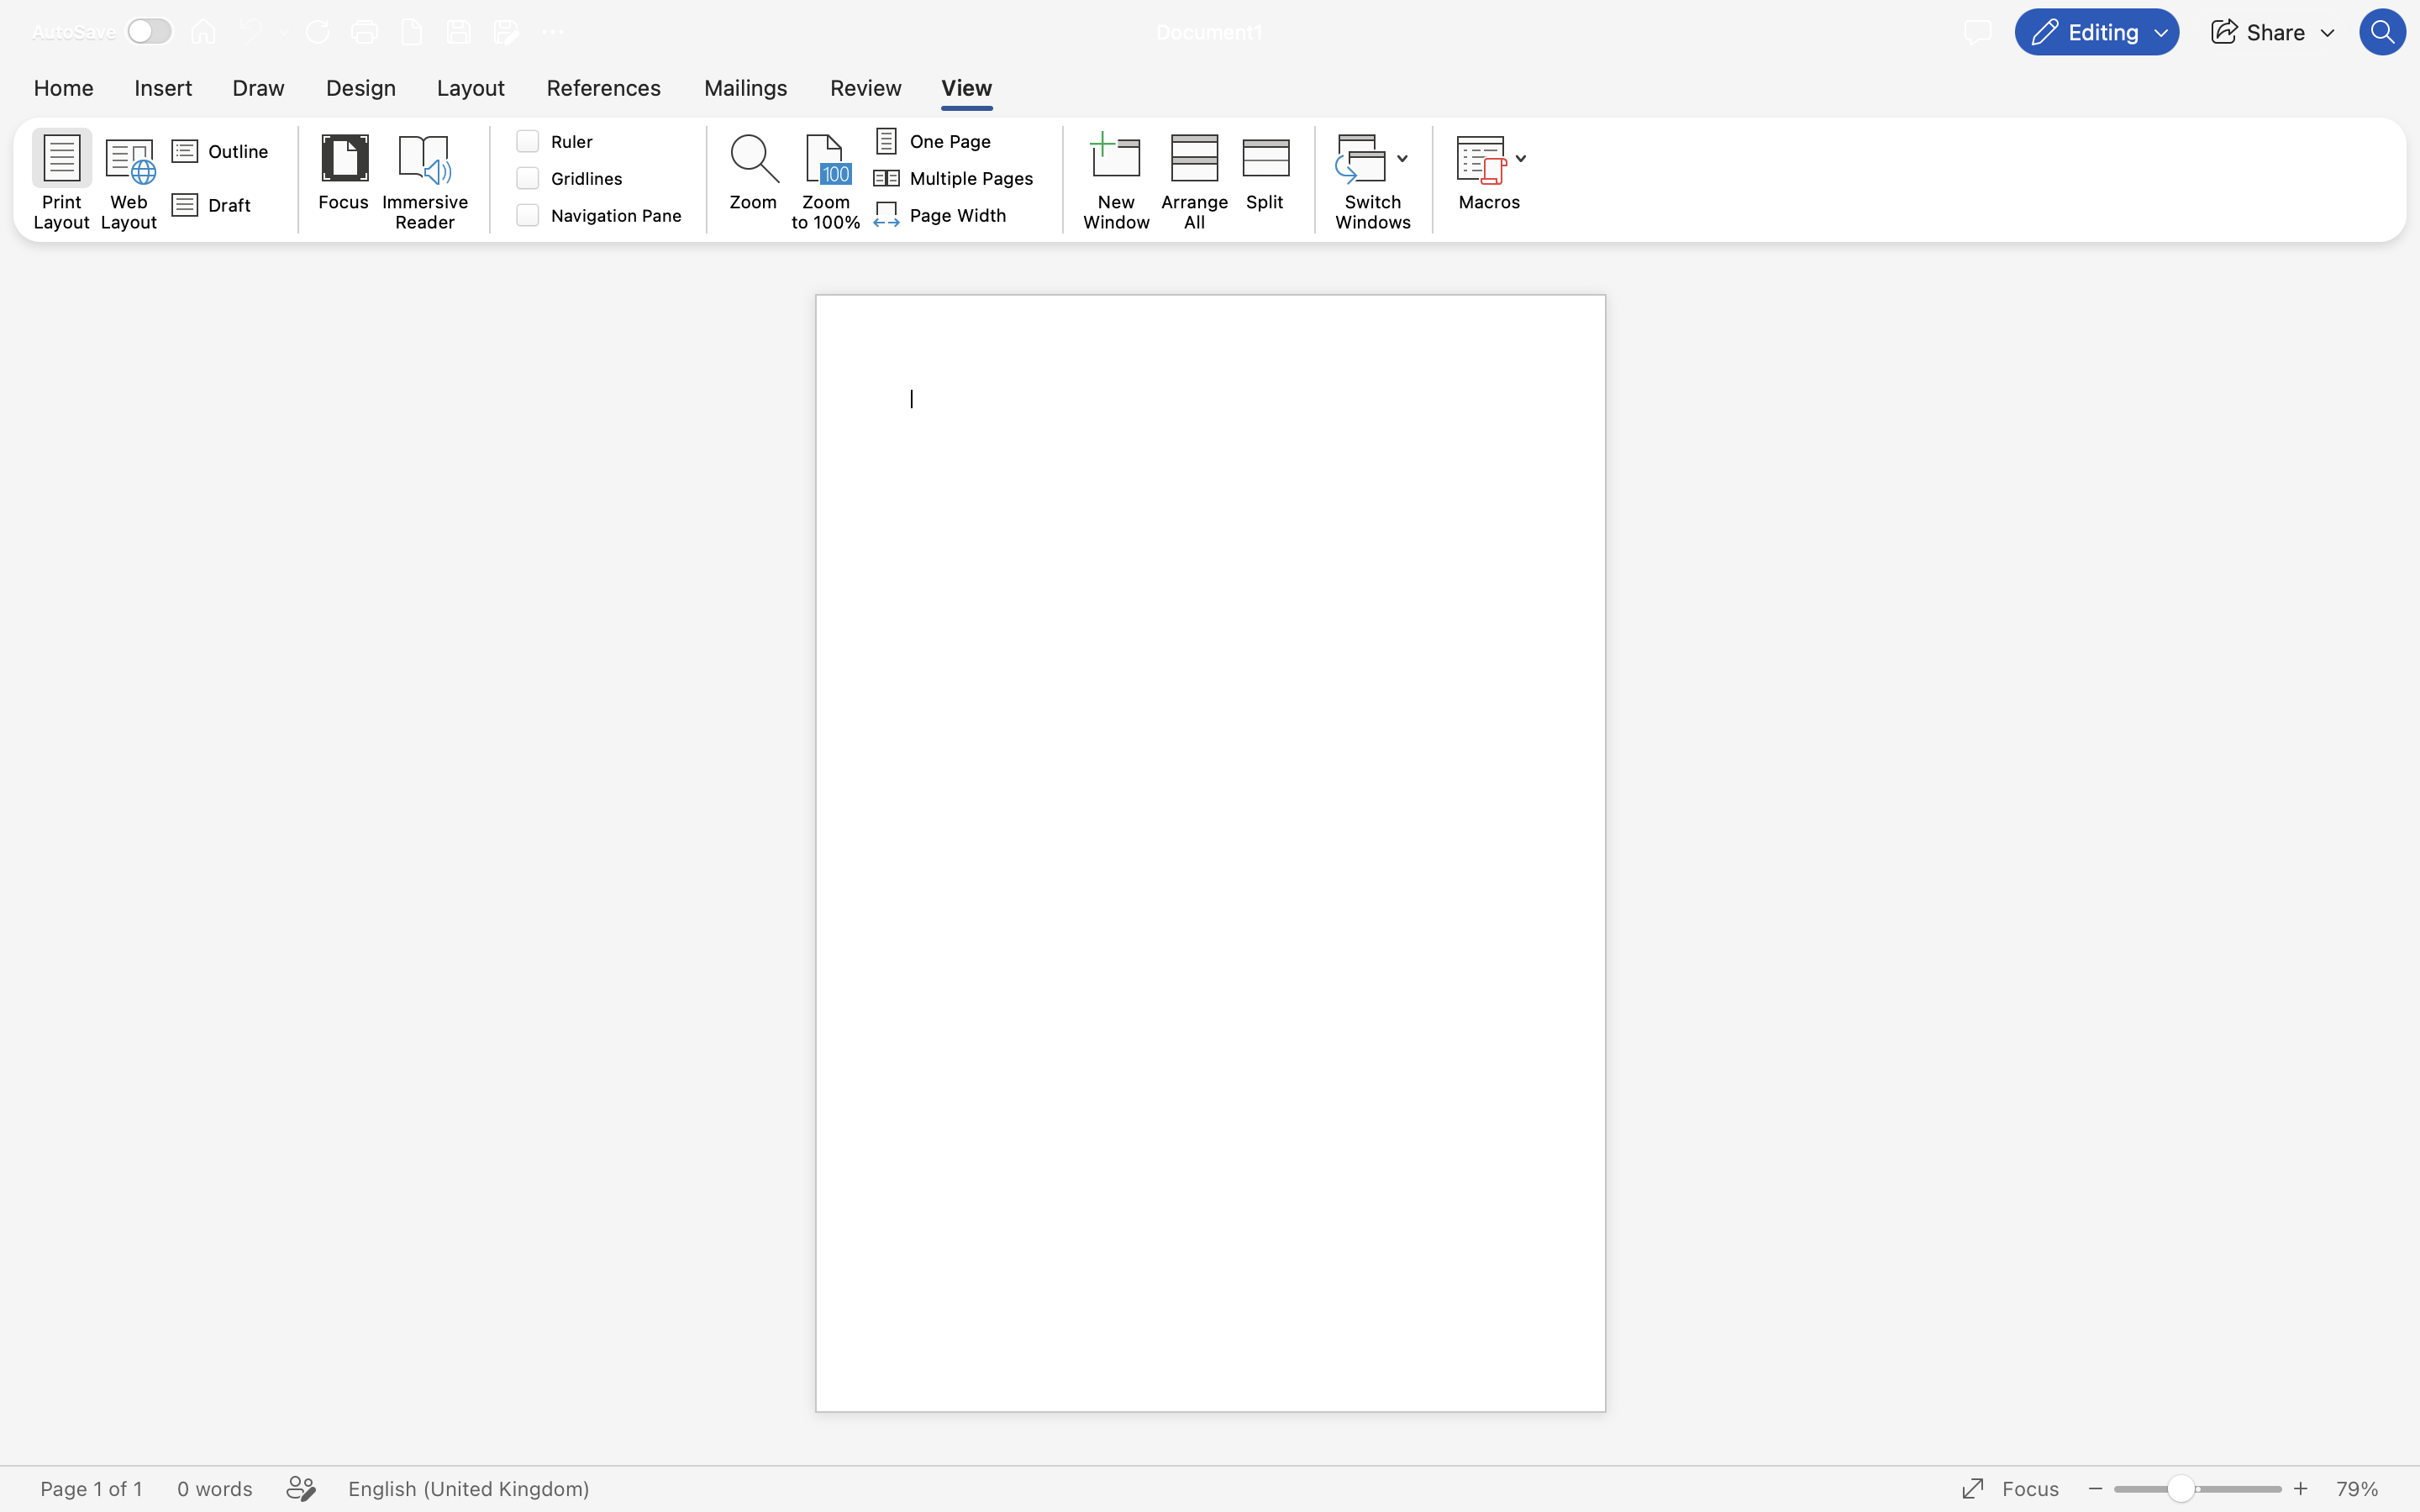2420x1512 pixels.
Task: Click the Home icon in title bar
Action: tap(203, 32)
